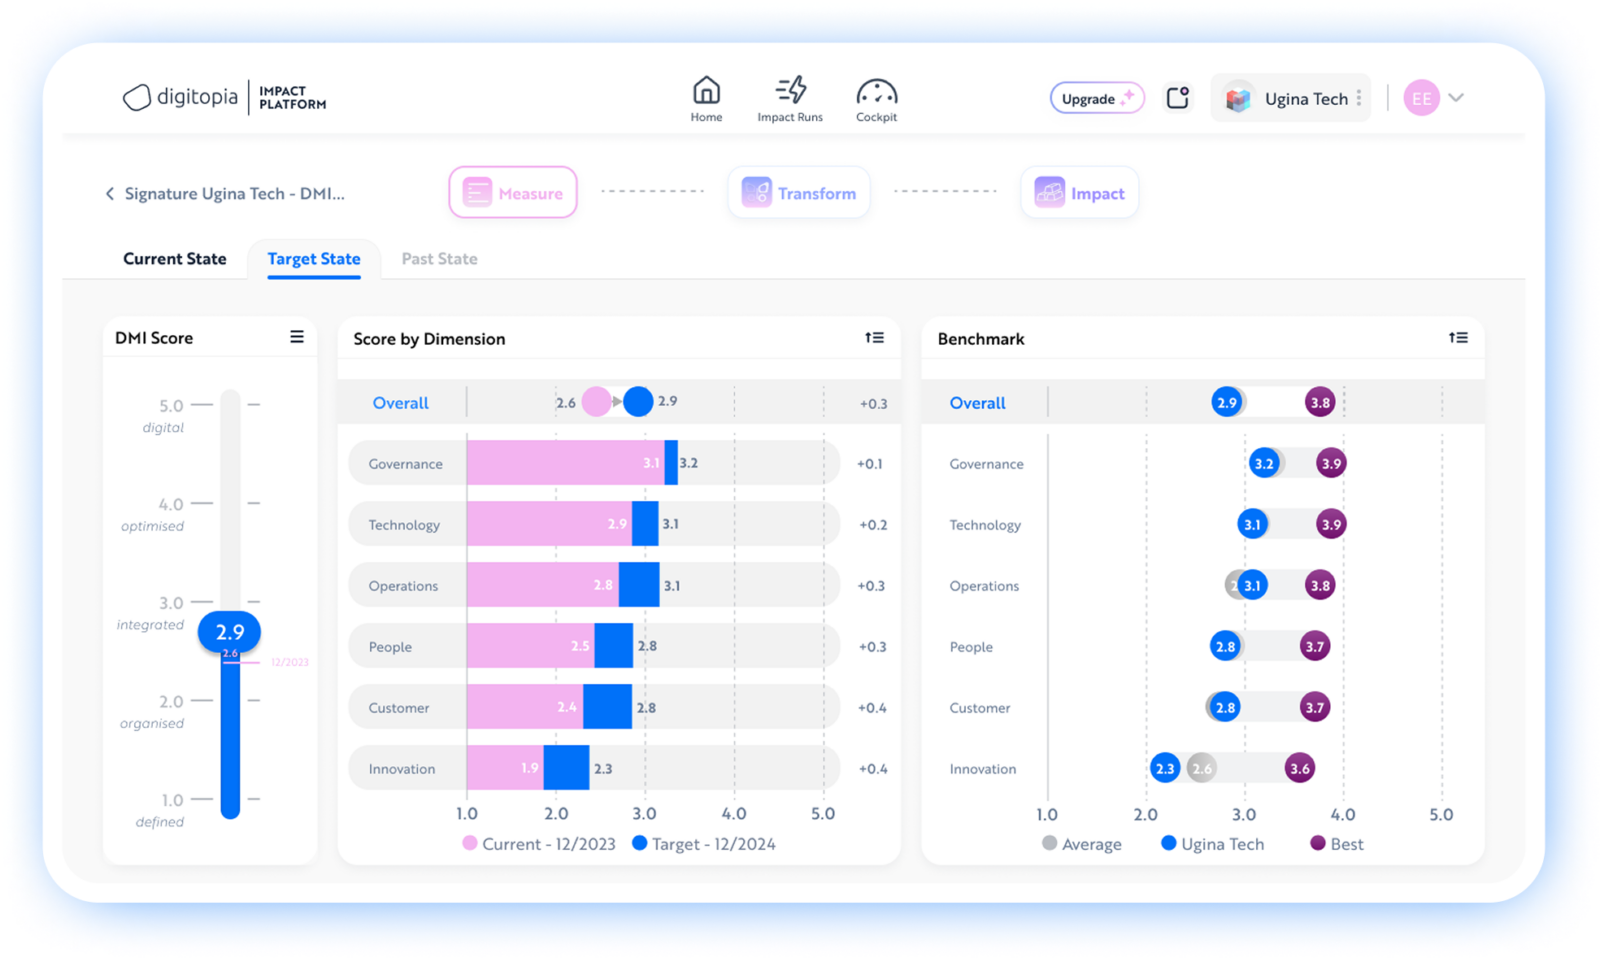
Task: Select the Transform stage icon
Action: 757,192
